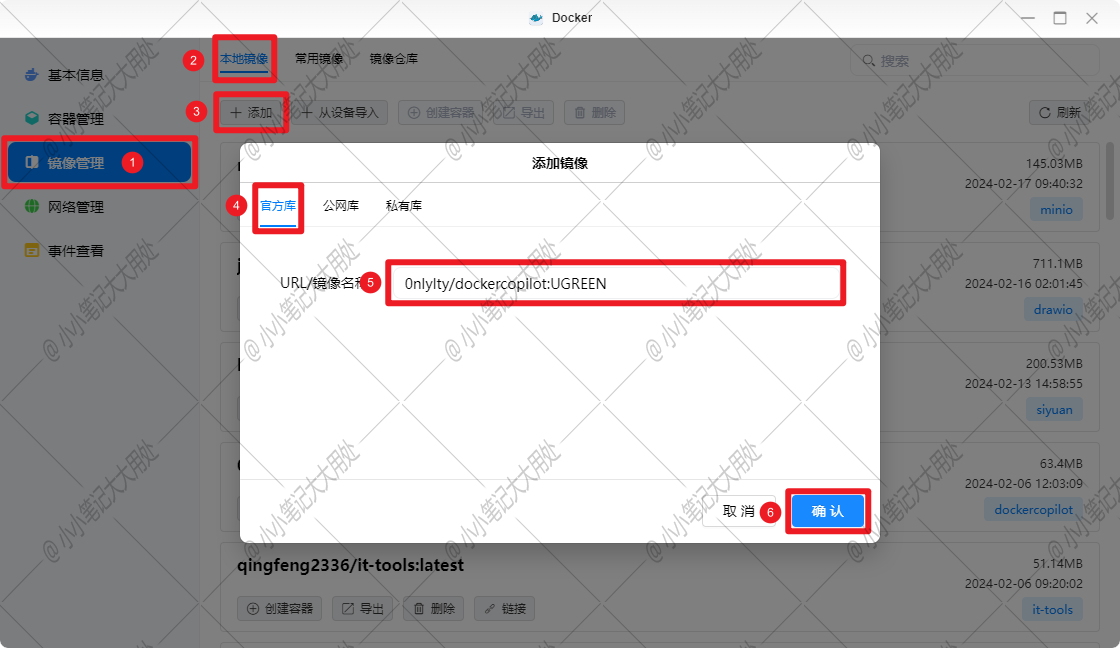This screenshot has width=1120, height=648.
Task: Click the minio image tag
Action: [1056, 209]
